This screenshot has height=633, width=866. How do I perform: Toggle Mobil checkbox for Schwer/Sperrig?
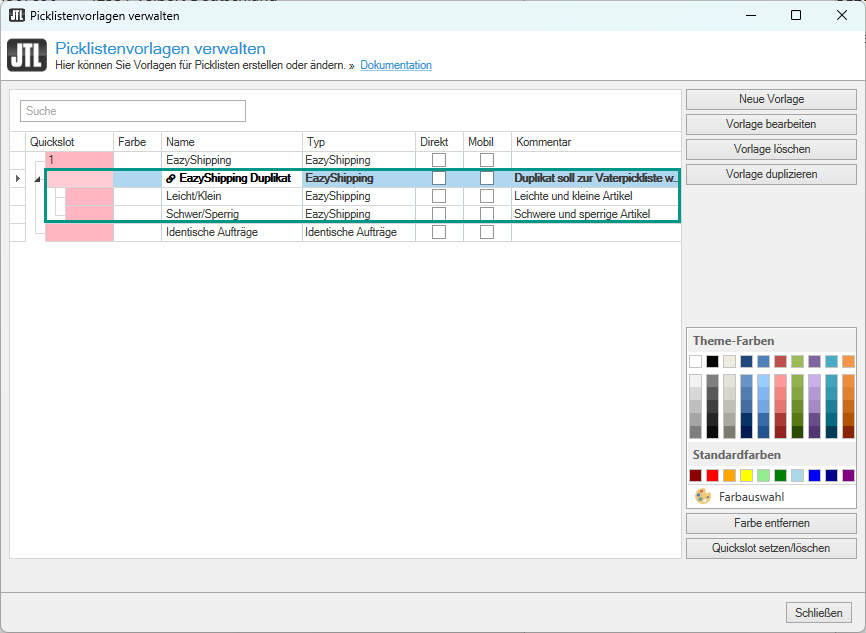[486, 214]
